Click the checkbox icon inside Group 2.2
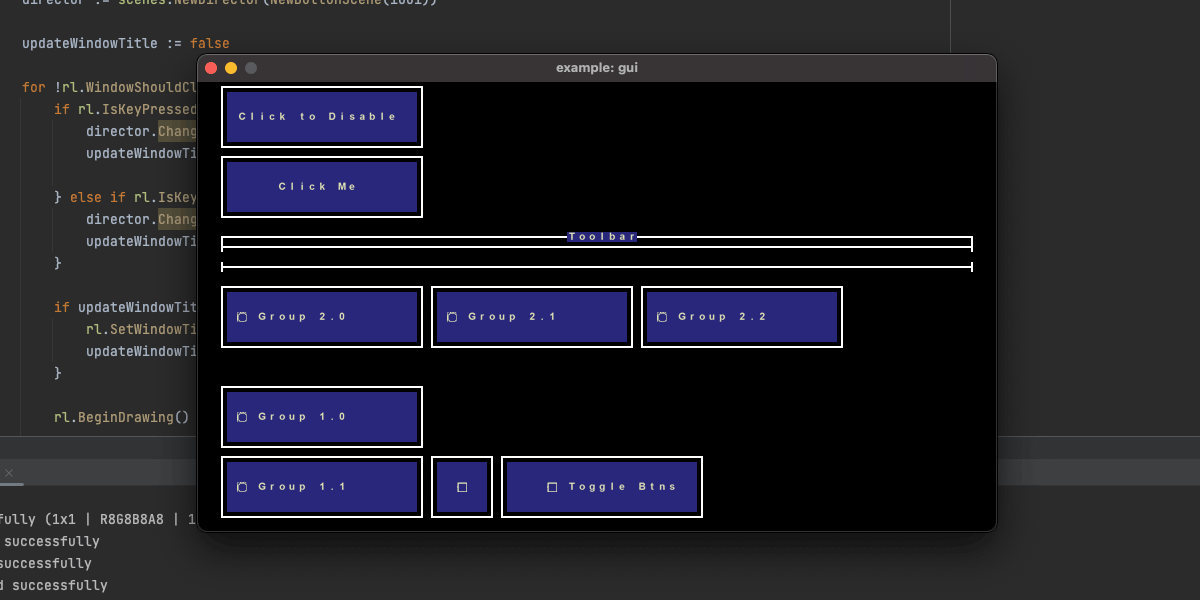Viewport: 1200px width, 600px height. coord(663,316)
